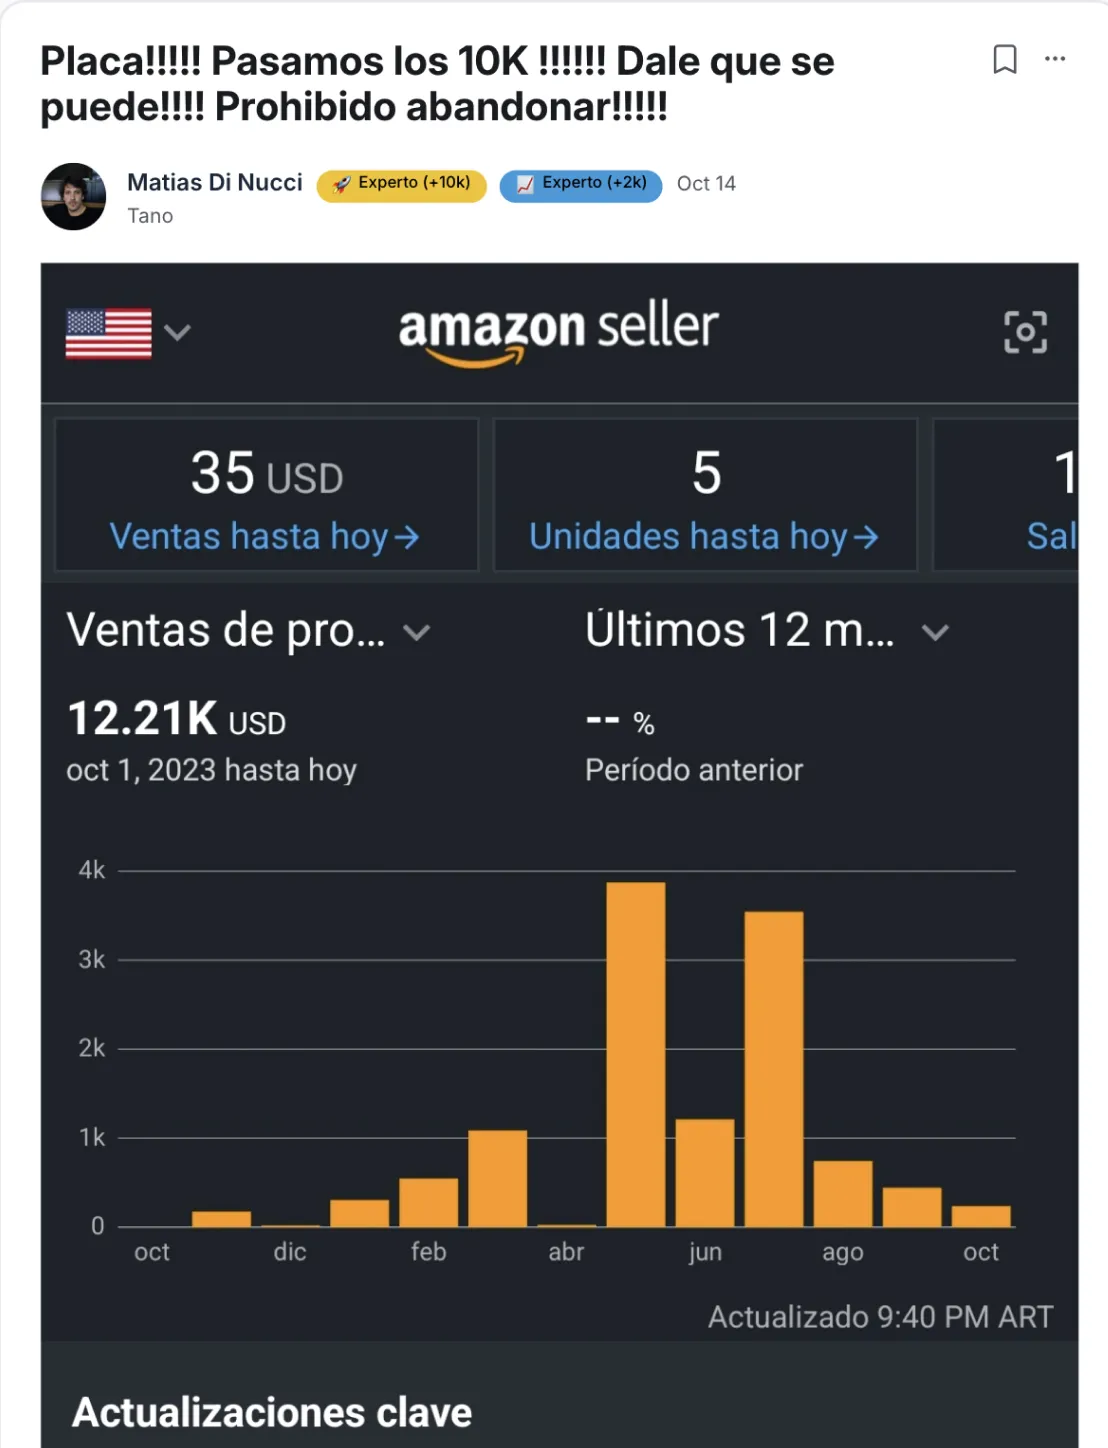Click the arrow beside Ventas hasta hoy

click(x=406, y=538)
